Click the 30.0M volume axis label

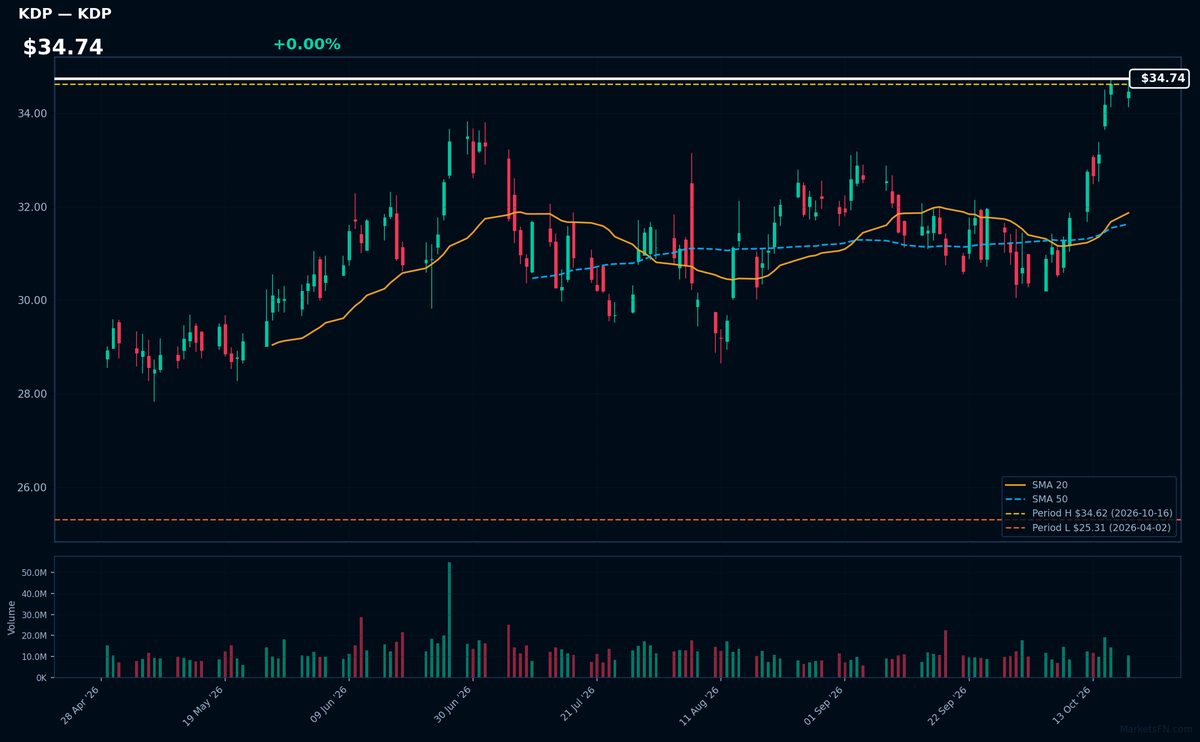click(x=34, y=615)
